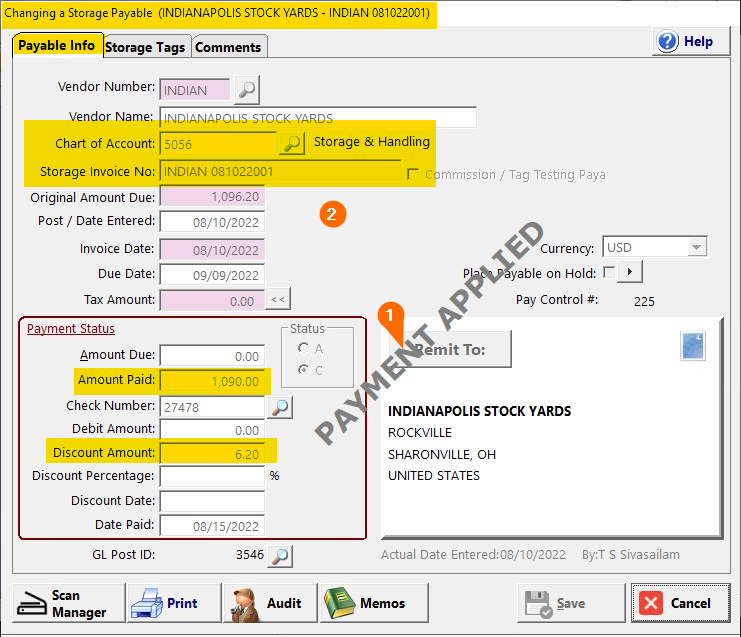Print the storage payable
Screen dimensions: 741x637
tap(174, 603)
